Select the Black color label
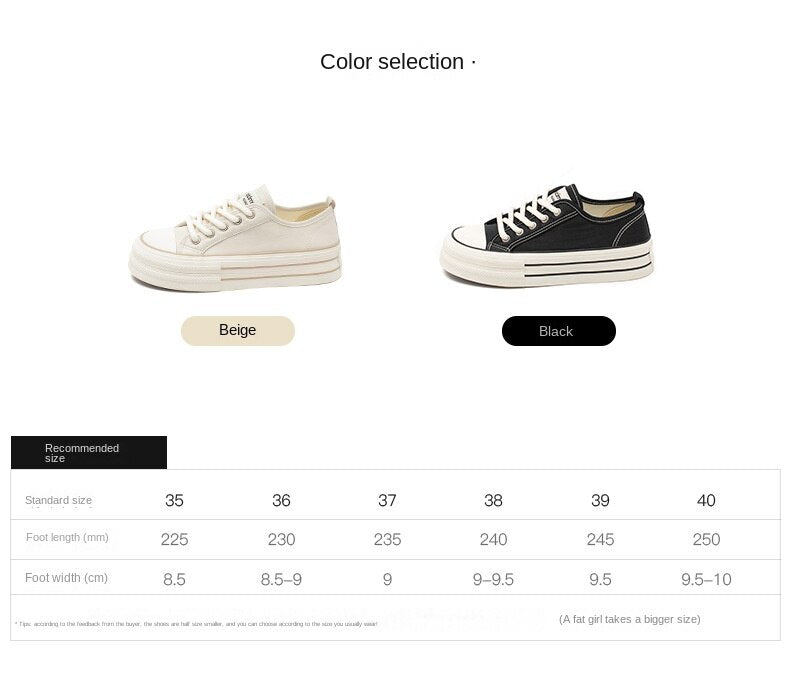 coord(559,331)
